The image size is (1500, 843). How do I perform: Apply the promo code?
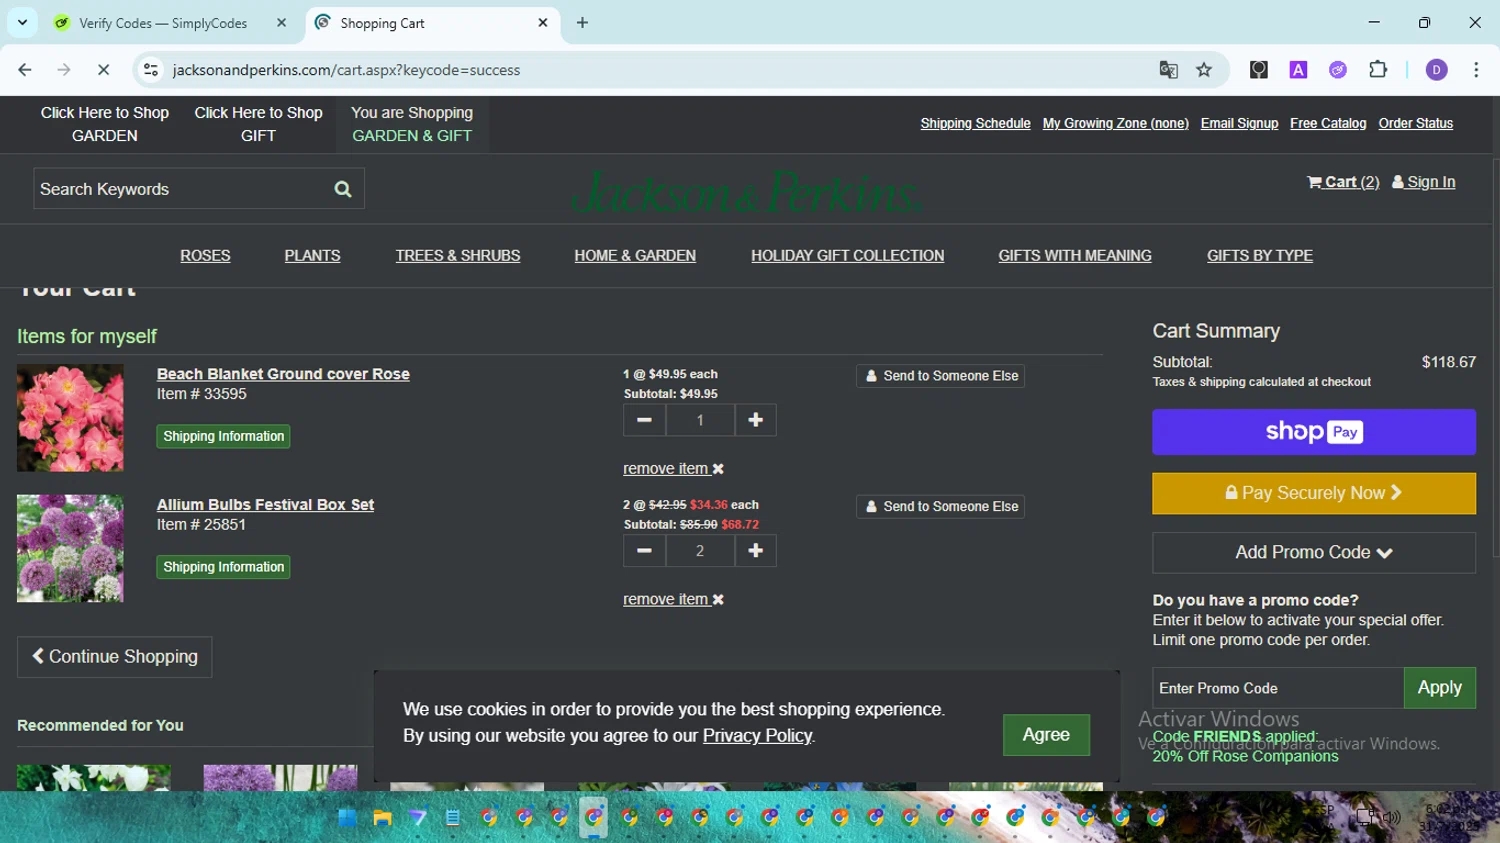pos(1440,688)
